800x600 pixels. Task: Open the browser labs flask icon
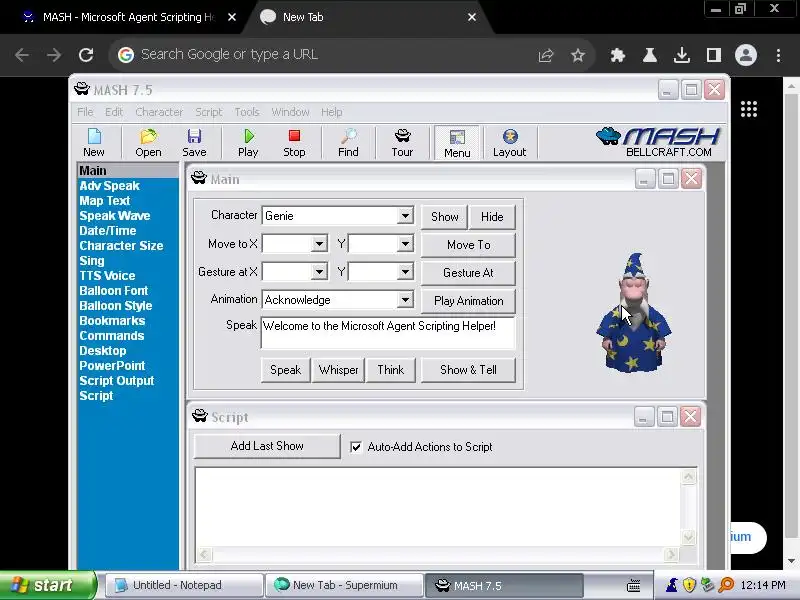click(649, 55)
